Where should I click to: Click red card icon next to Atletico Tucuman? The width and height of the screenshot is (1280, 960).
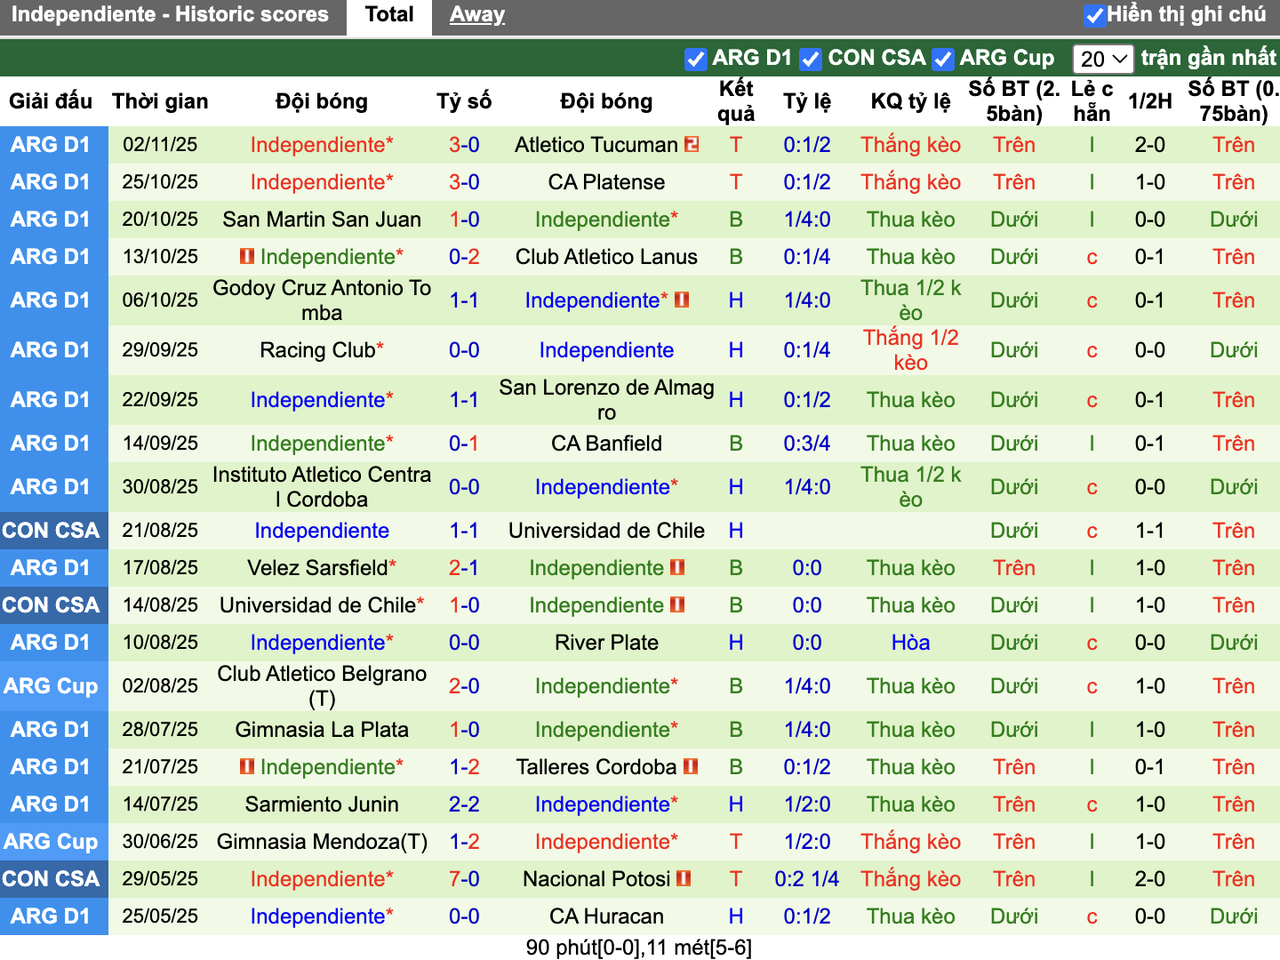(x=692, y=145)
